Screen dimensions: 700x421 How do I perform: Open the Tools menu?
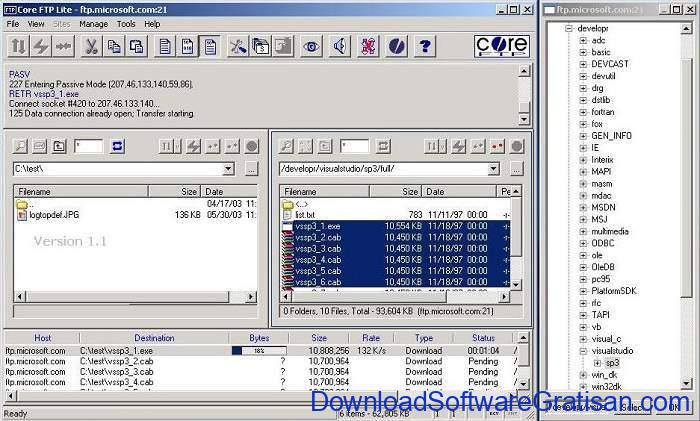tap(126, 24)
